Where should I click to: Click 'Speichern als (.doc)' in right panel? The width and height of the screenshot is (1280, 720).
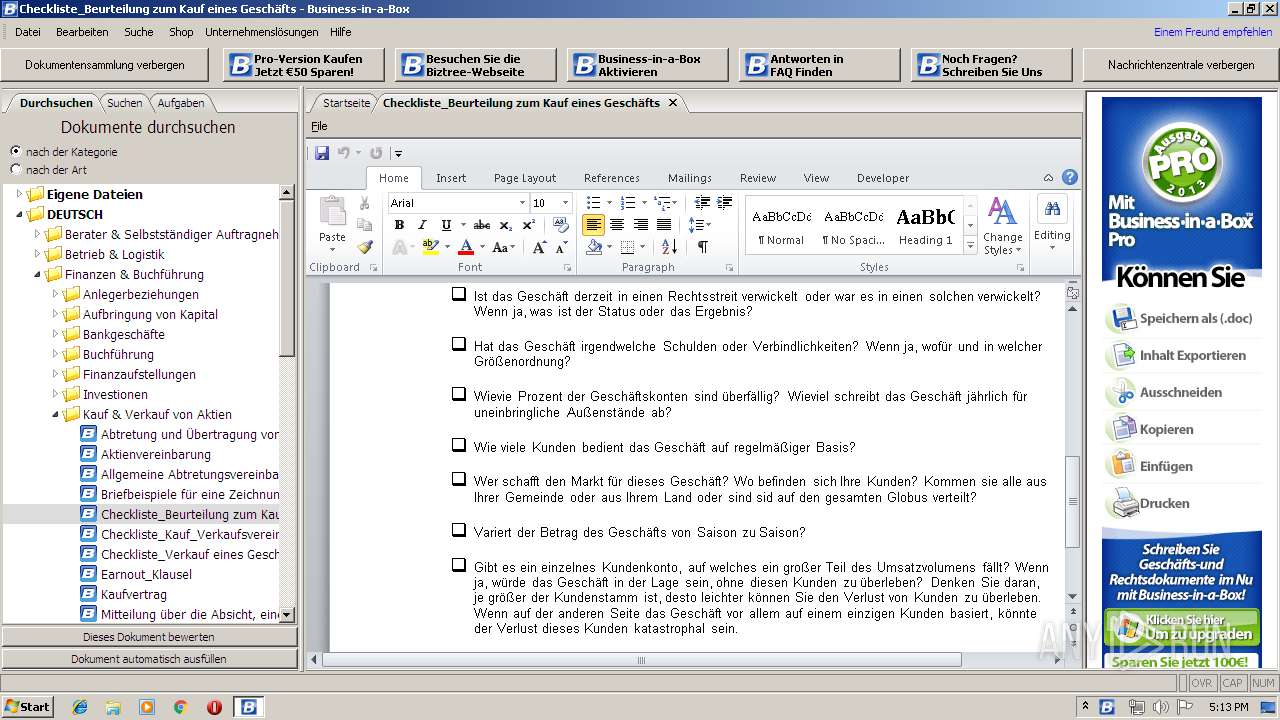[1182, 319]
